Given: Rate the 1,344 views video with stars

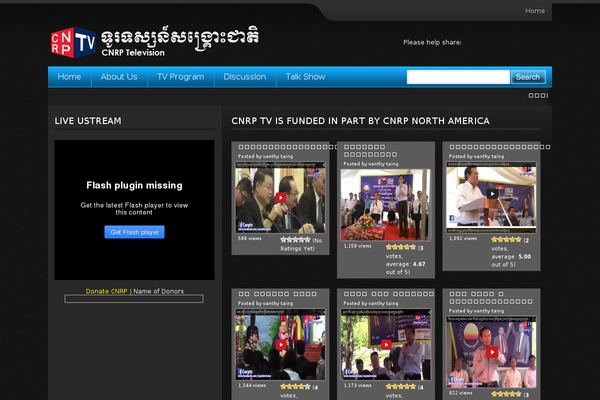Looking at the screenshot, I should click(x=295, y=387).
